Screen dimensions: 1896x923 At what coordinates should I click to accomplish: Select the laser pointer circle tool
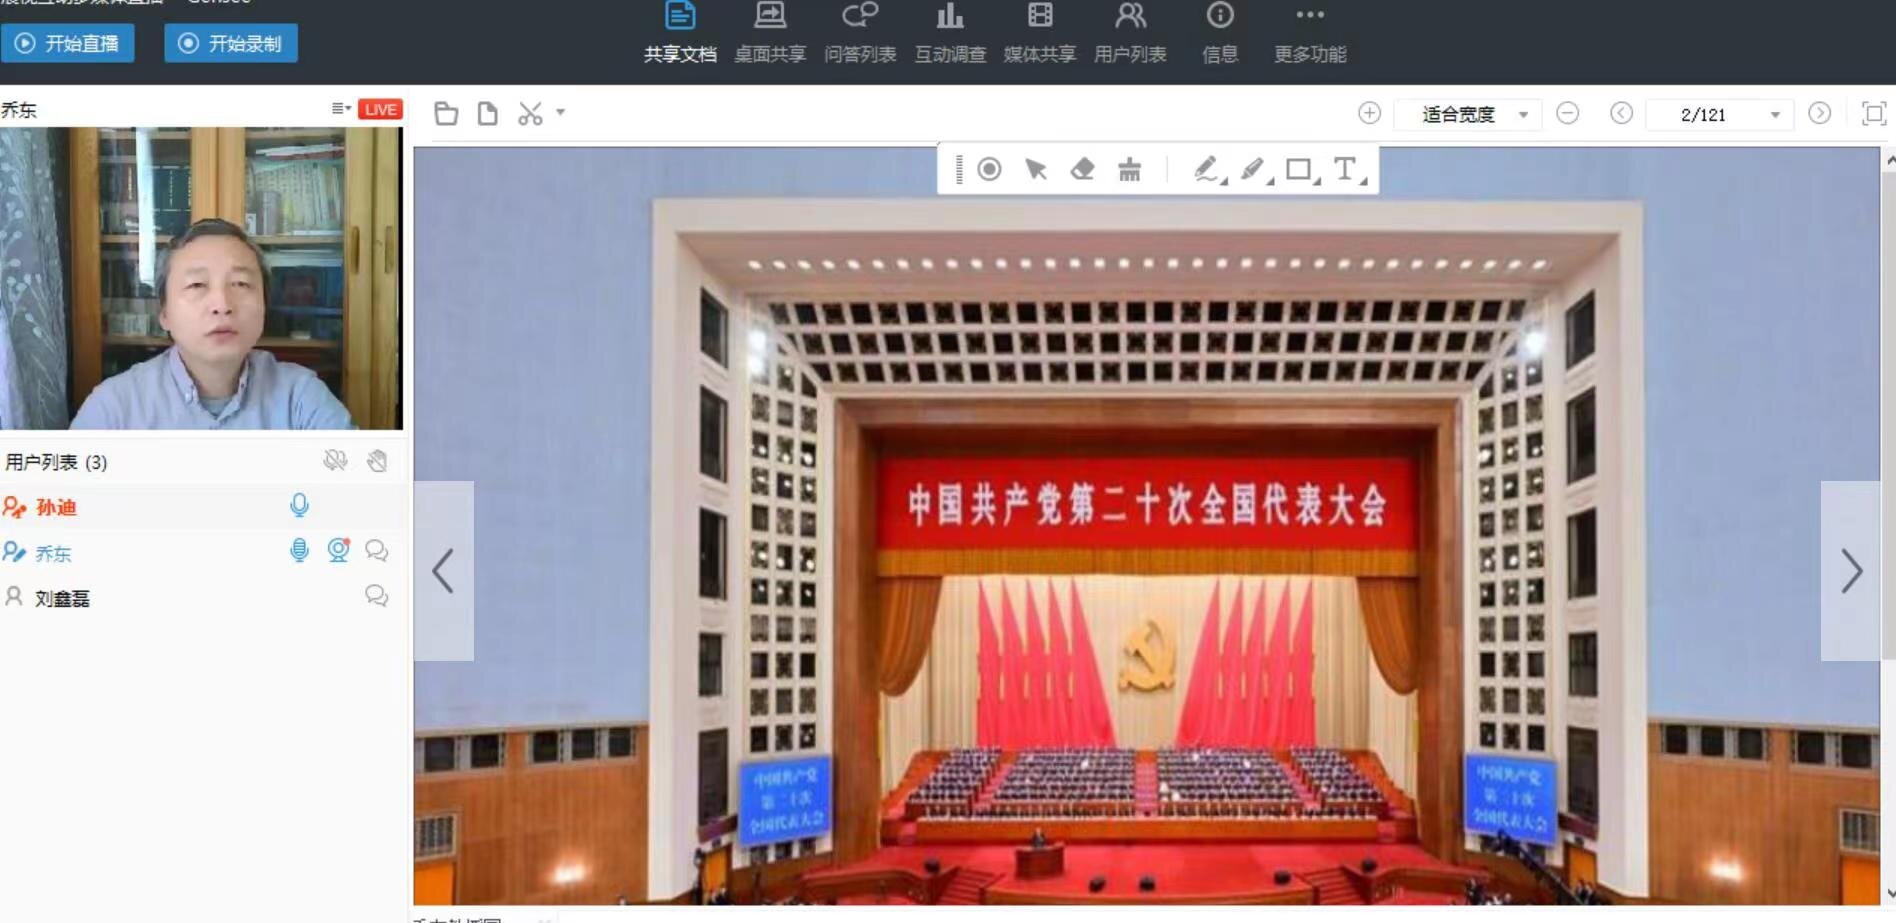tap(989, 169)
